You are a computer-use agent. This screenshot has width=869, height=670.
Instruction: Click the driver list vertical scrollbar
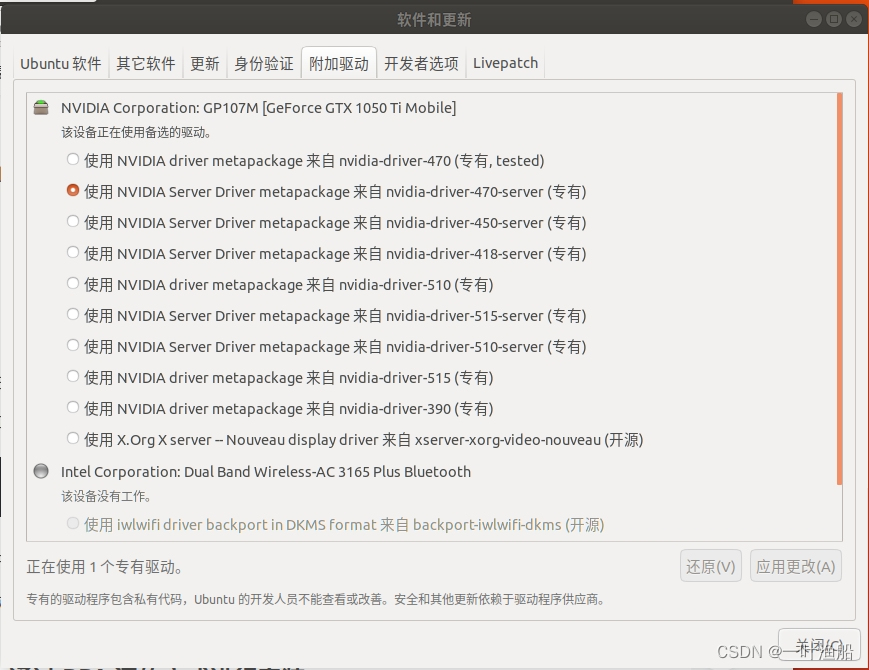[x=840, y=288]
